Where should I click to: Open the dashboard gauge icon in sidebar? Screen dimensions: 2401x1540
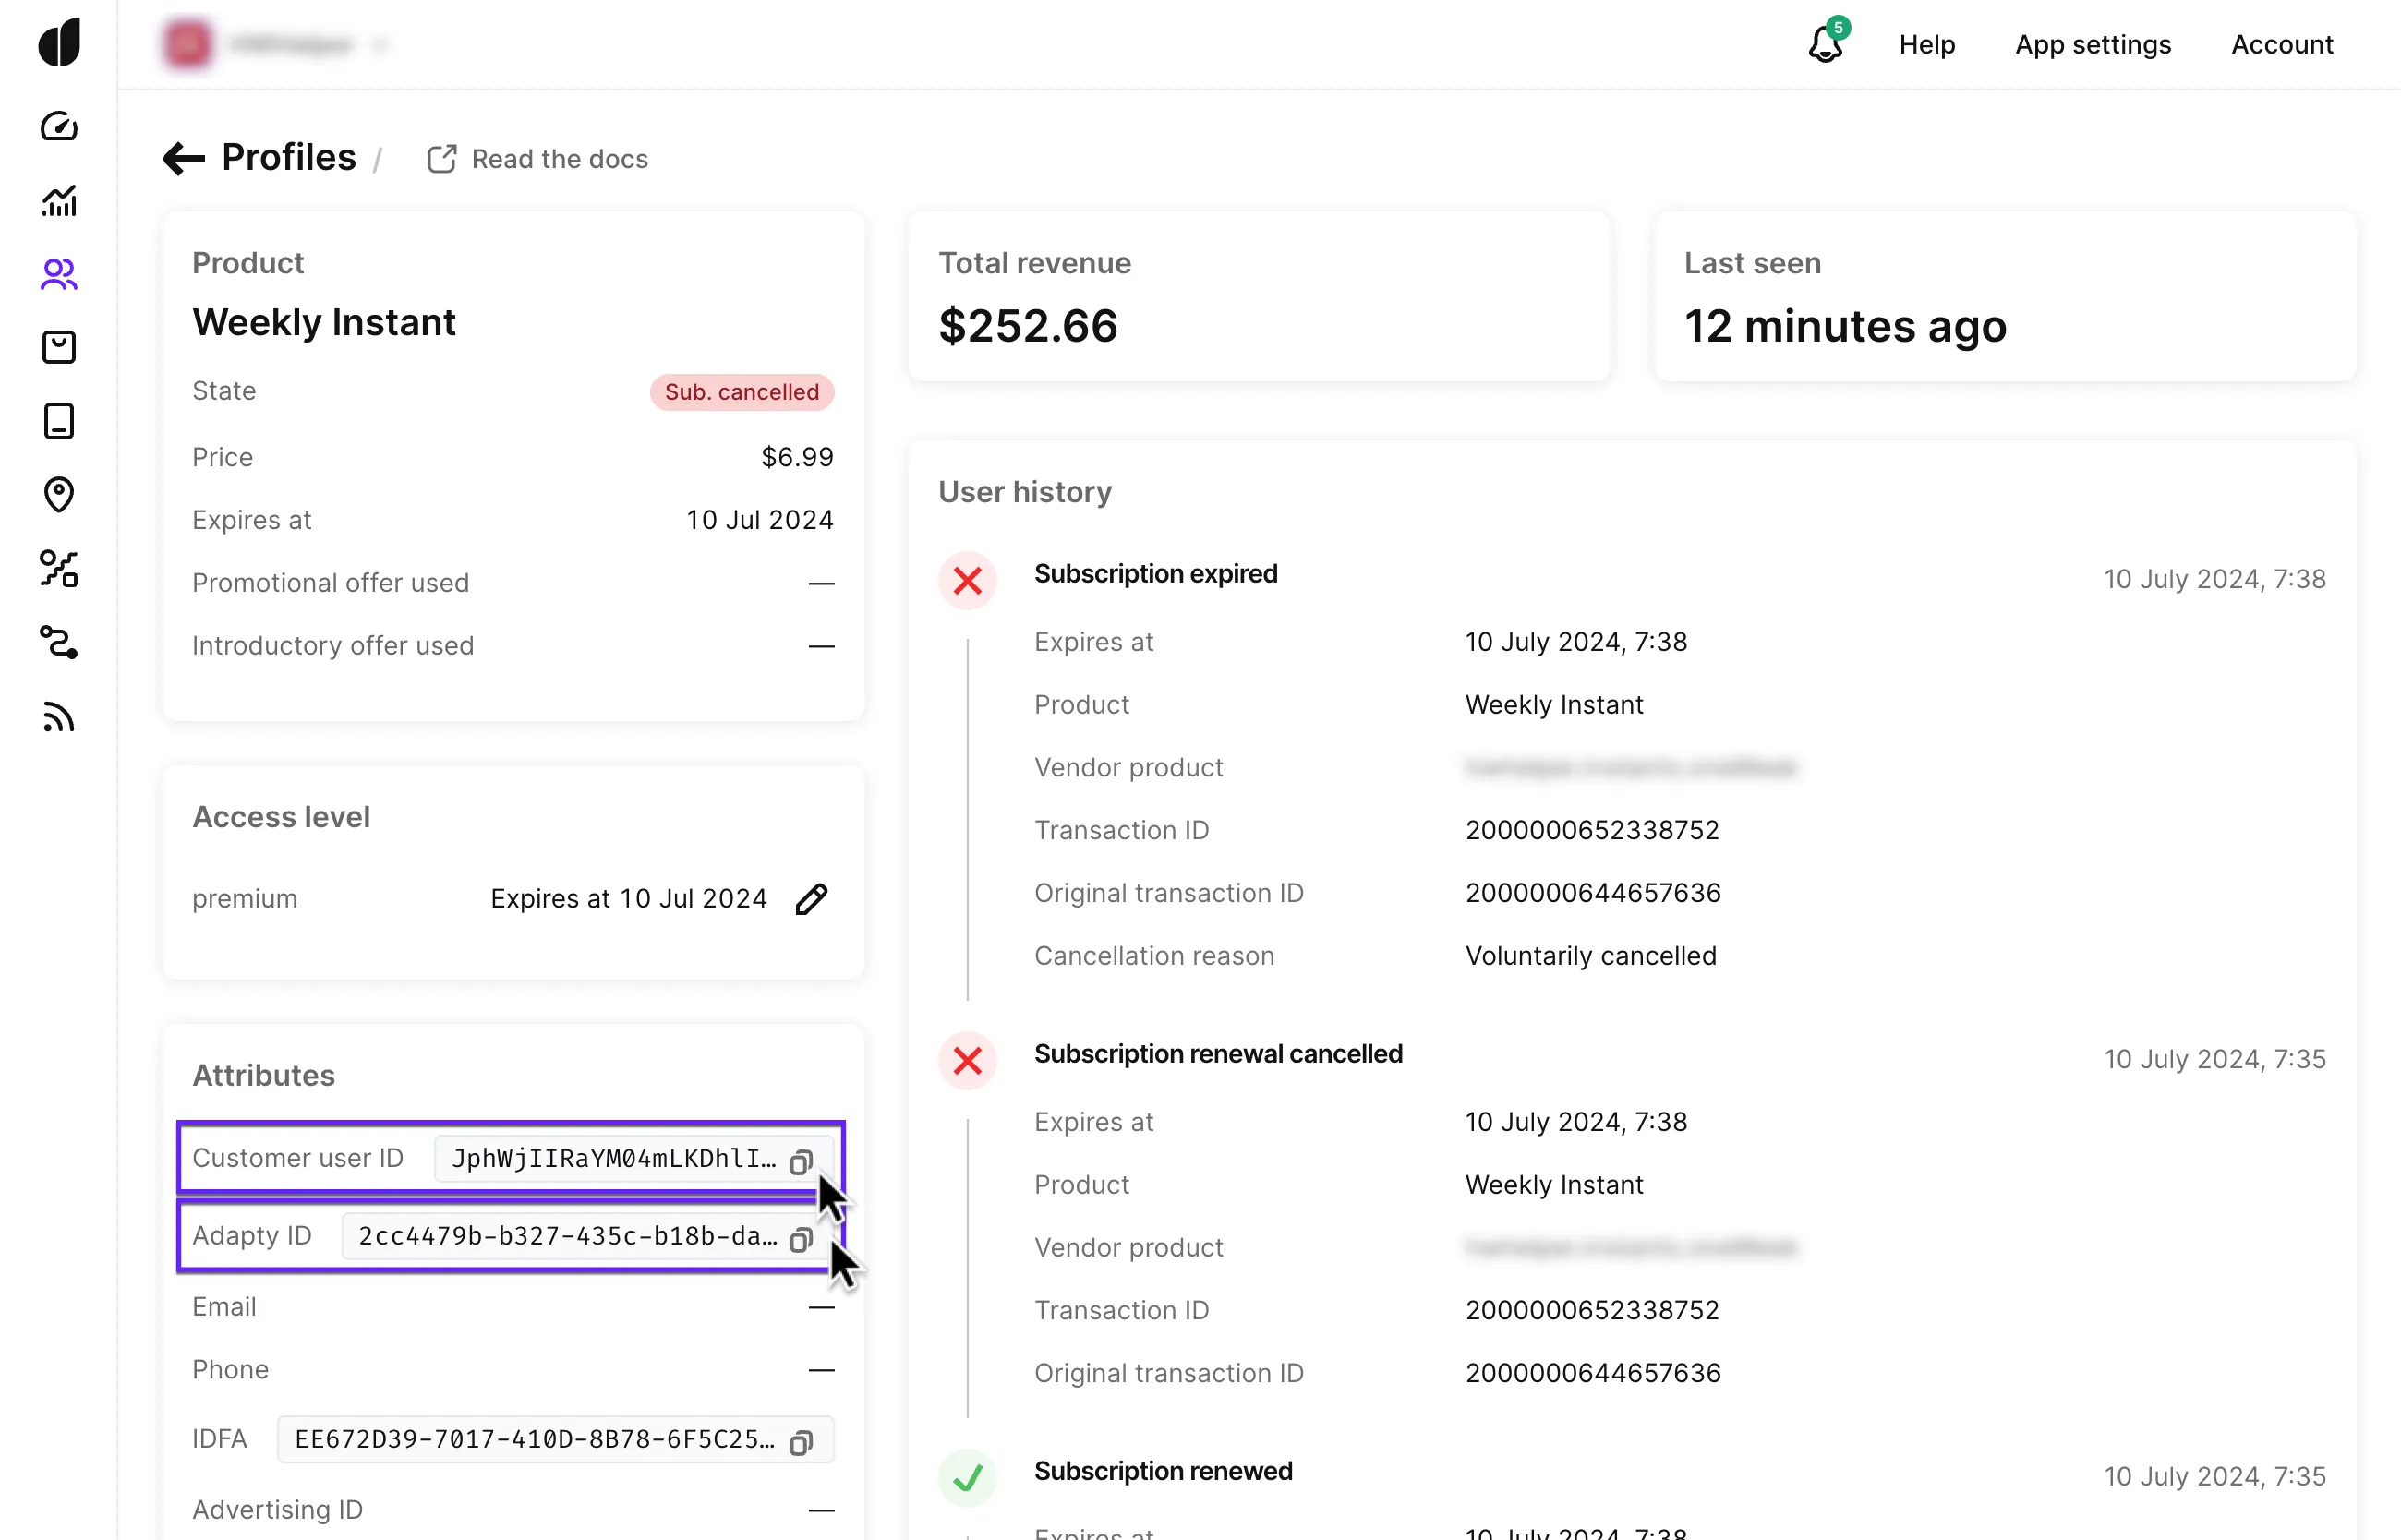coord(59,127)
